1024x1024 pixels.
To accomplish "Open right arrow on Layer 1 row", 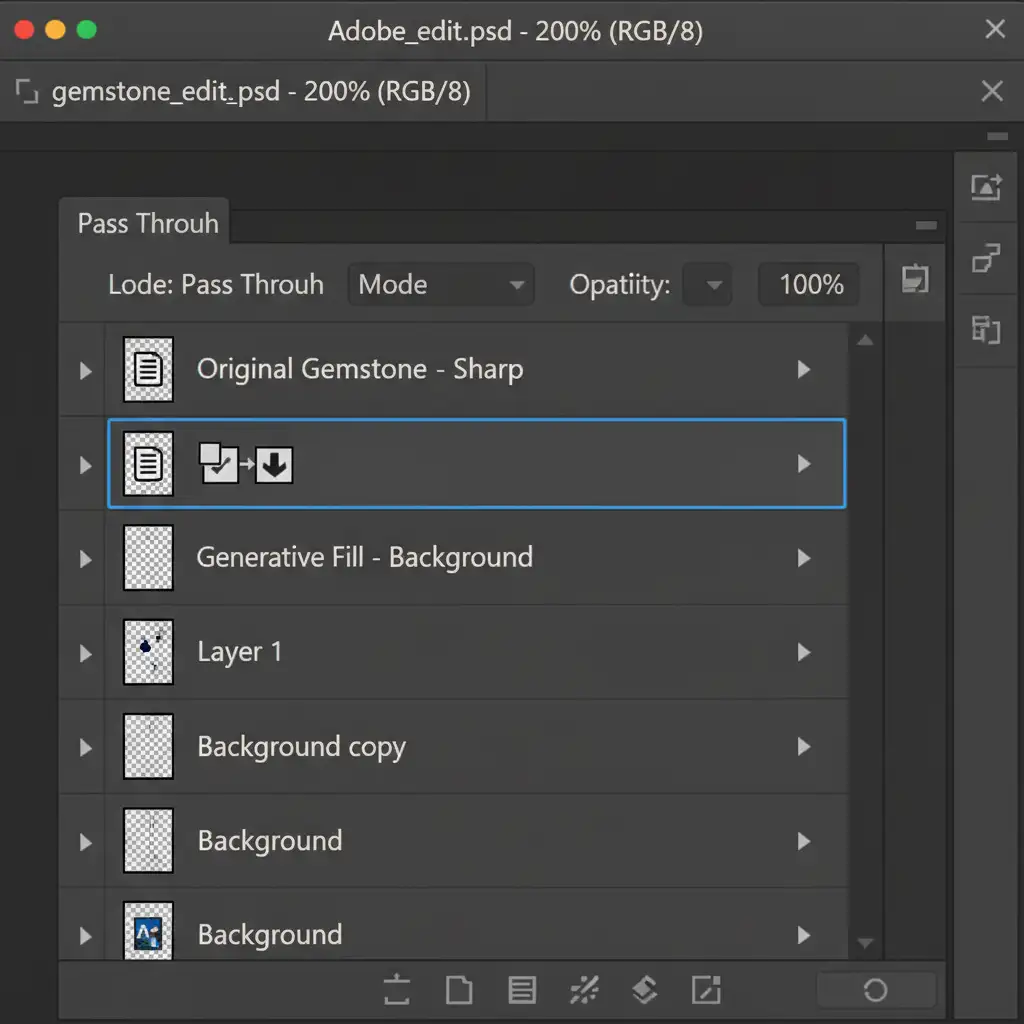I will [803, 653].
